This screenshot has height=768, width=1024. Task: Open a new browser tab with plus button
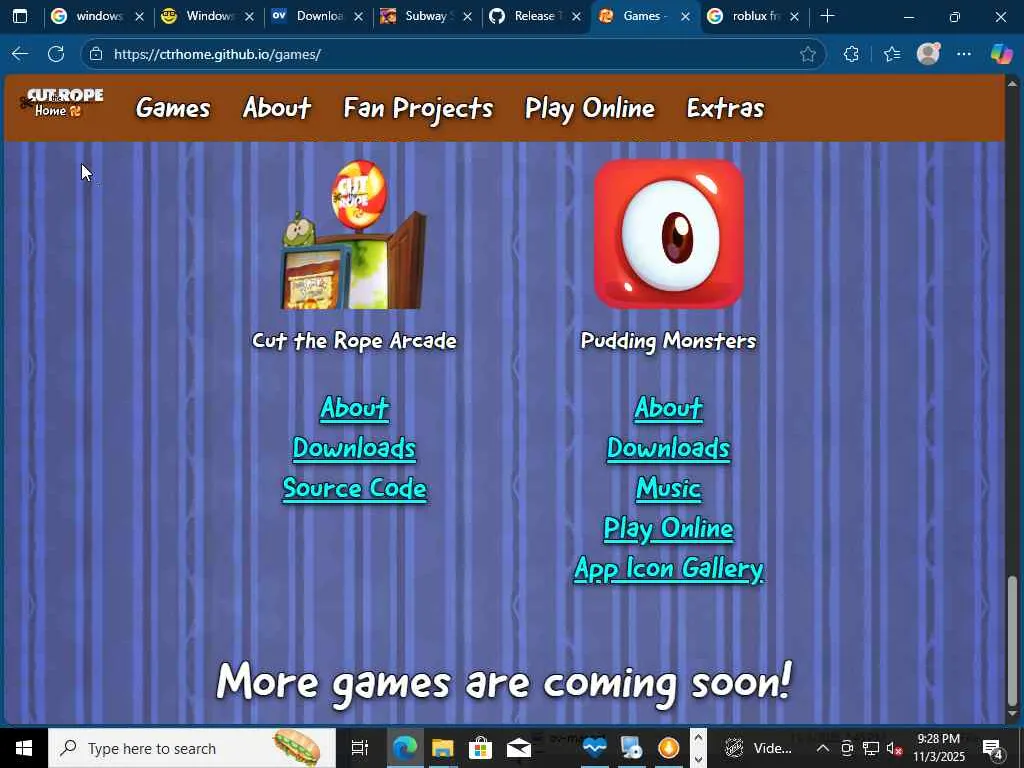tap(827, 16)
